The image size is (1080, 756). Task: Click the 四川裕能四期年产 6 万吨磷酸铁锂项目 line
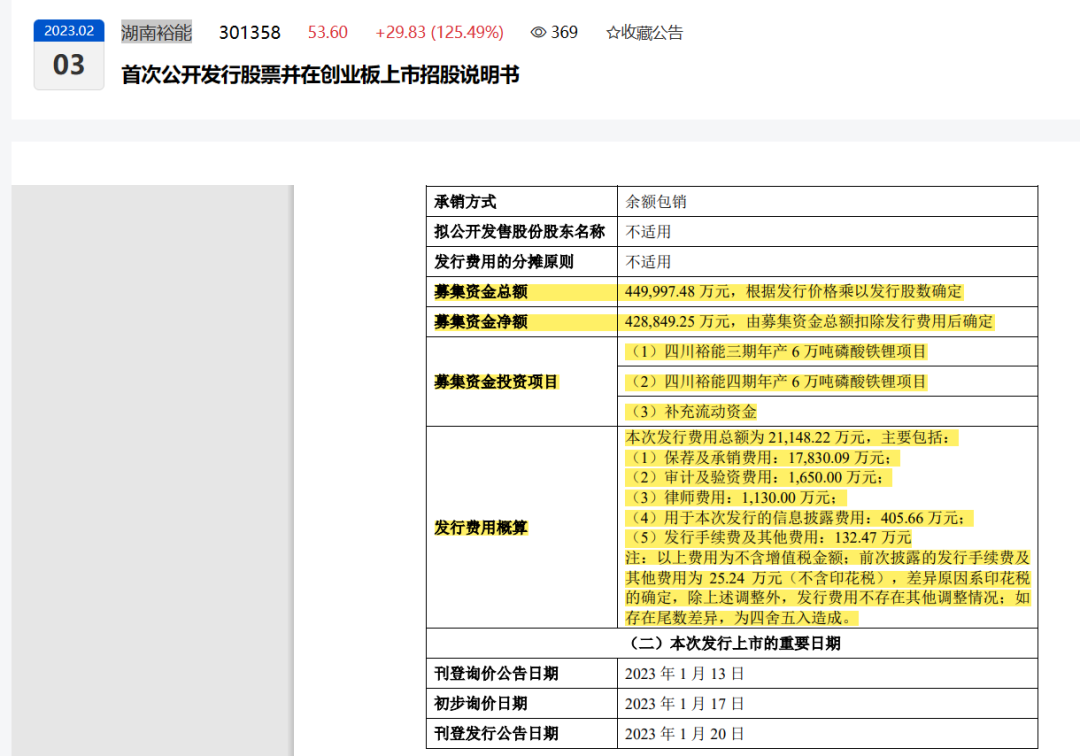[x=776, y=381]
